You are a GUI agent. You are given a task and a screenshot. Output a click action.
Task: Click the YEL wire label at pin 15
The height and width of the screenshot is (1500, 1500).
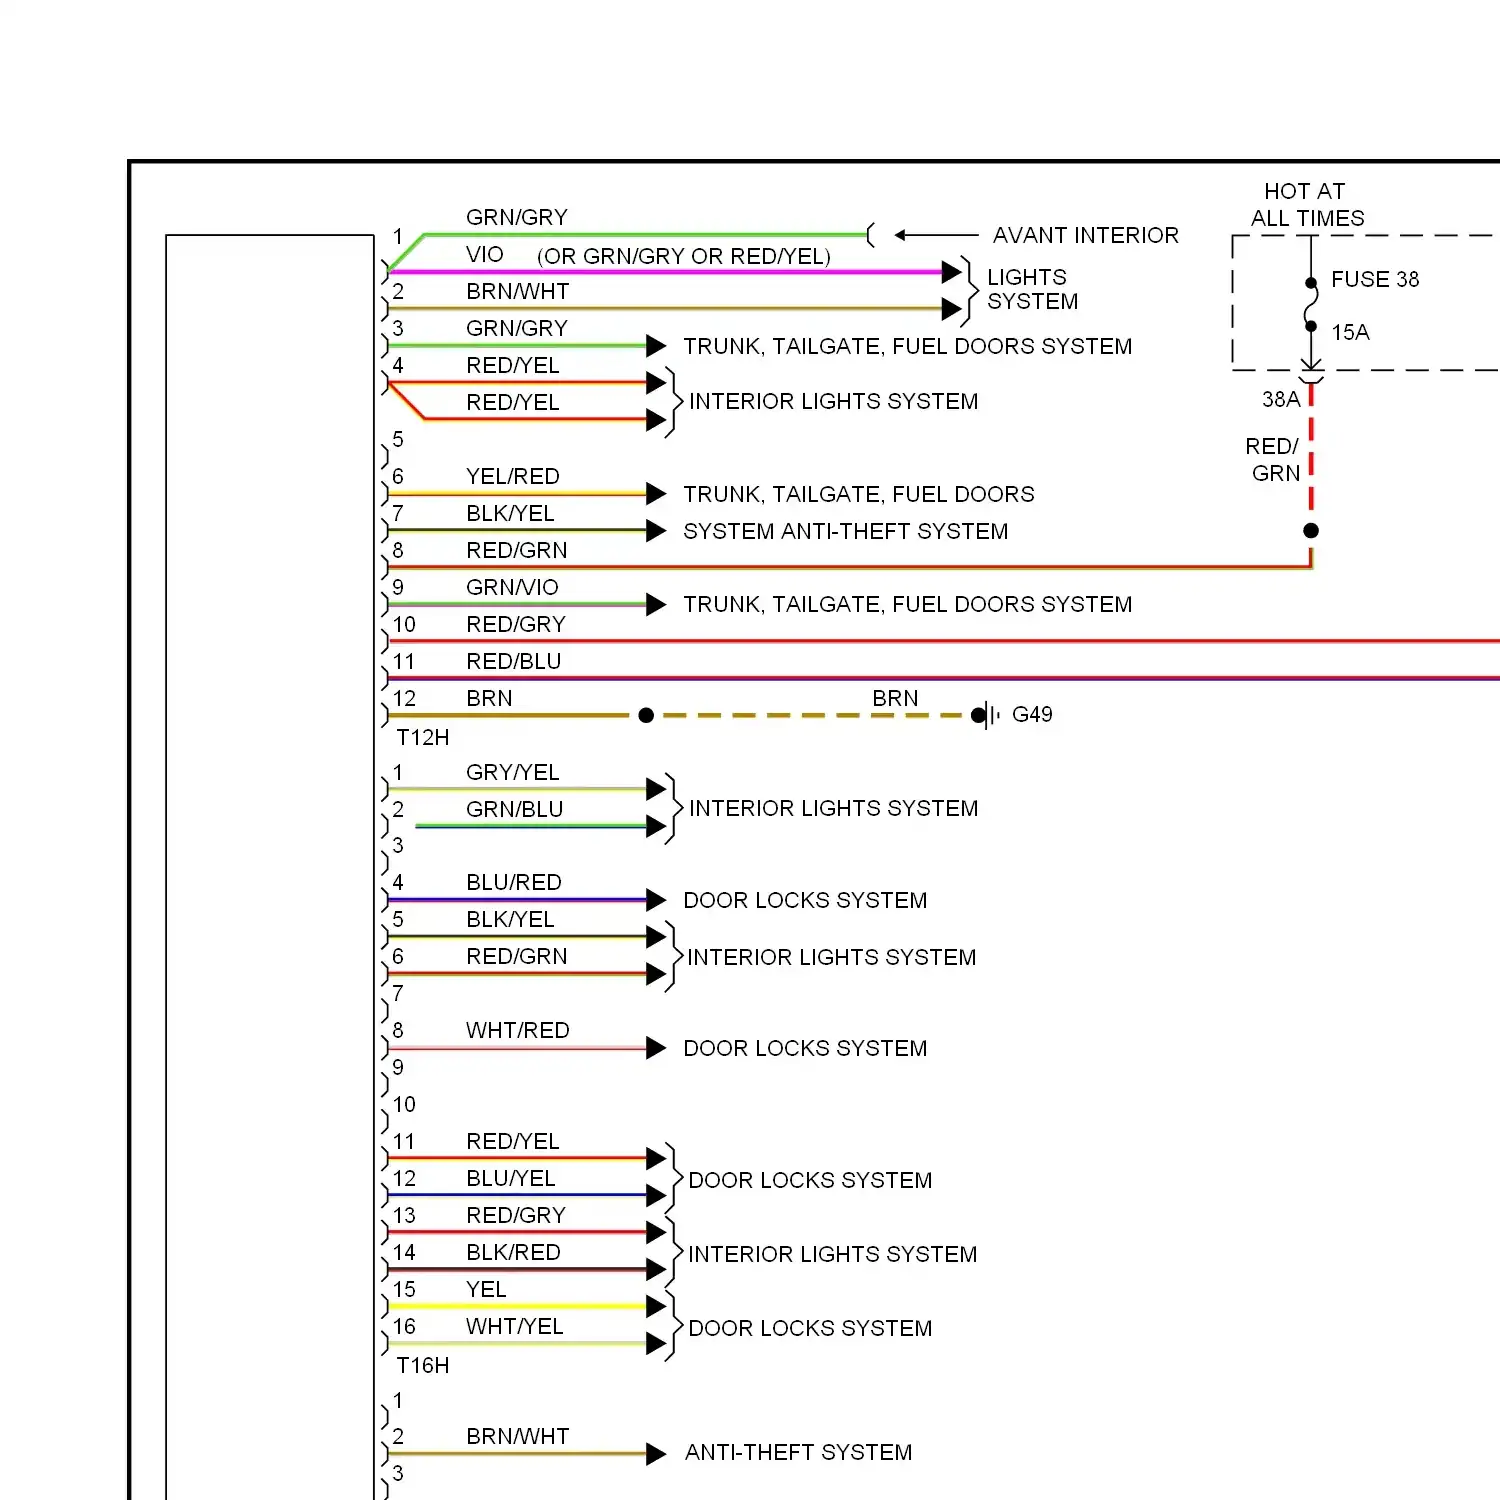[486, 1289]
